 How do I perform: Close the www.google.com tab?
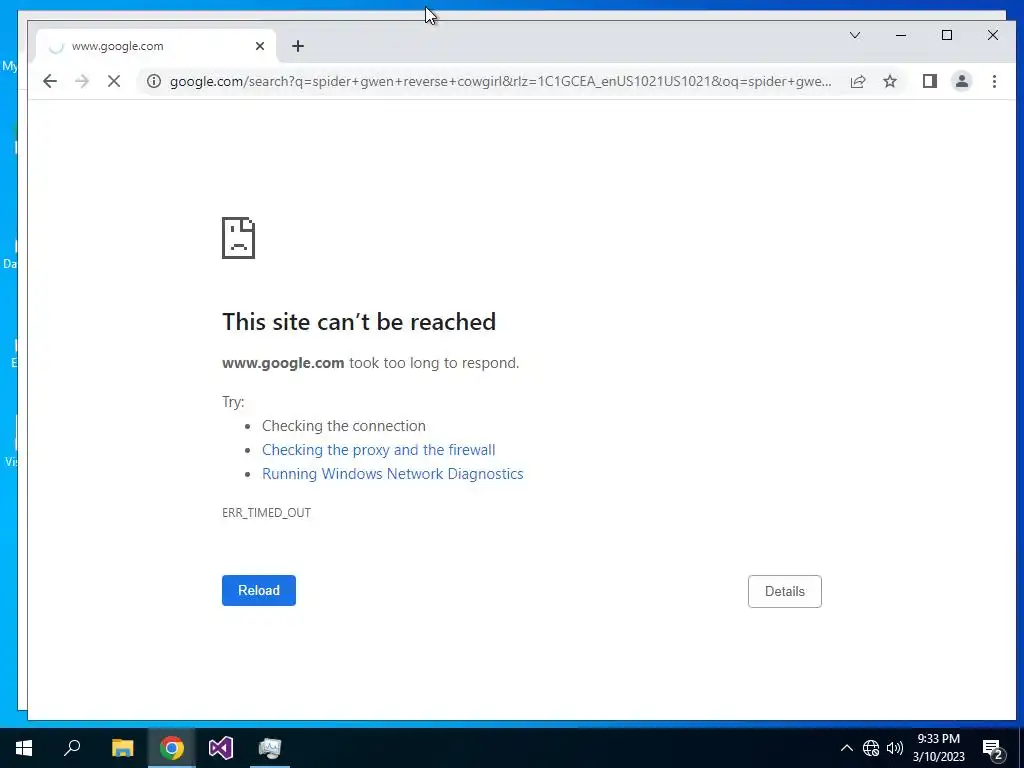click(x=260, y=46)
